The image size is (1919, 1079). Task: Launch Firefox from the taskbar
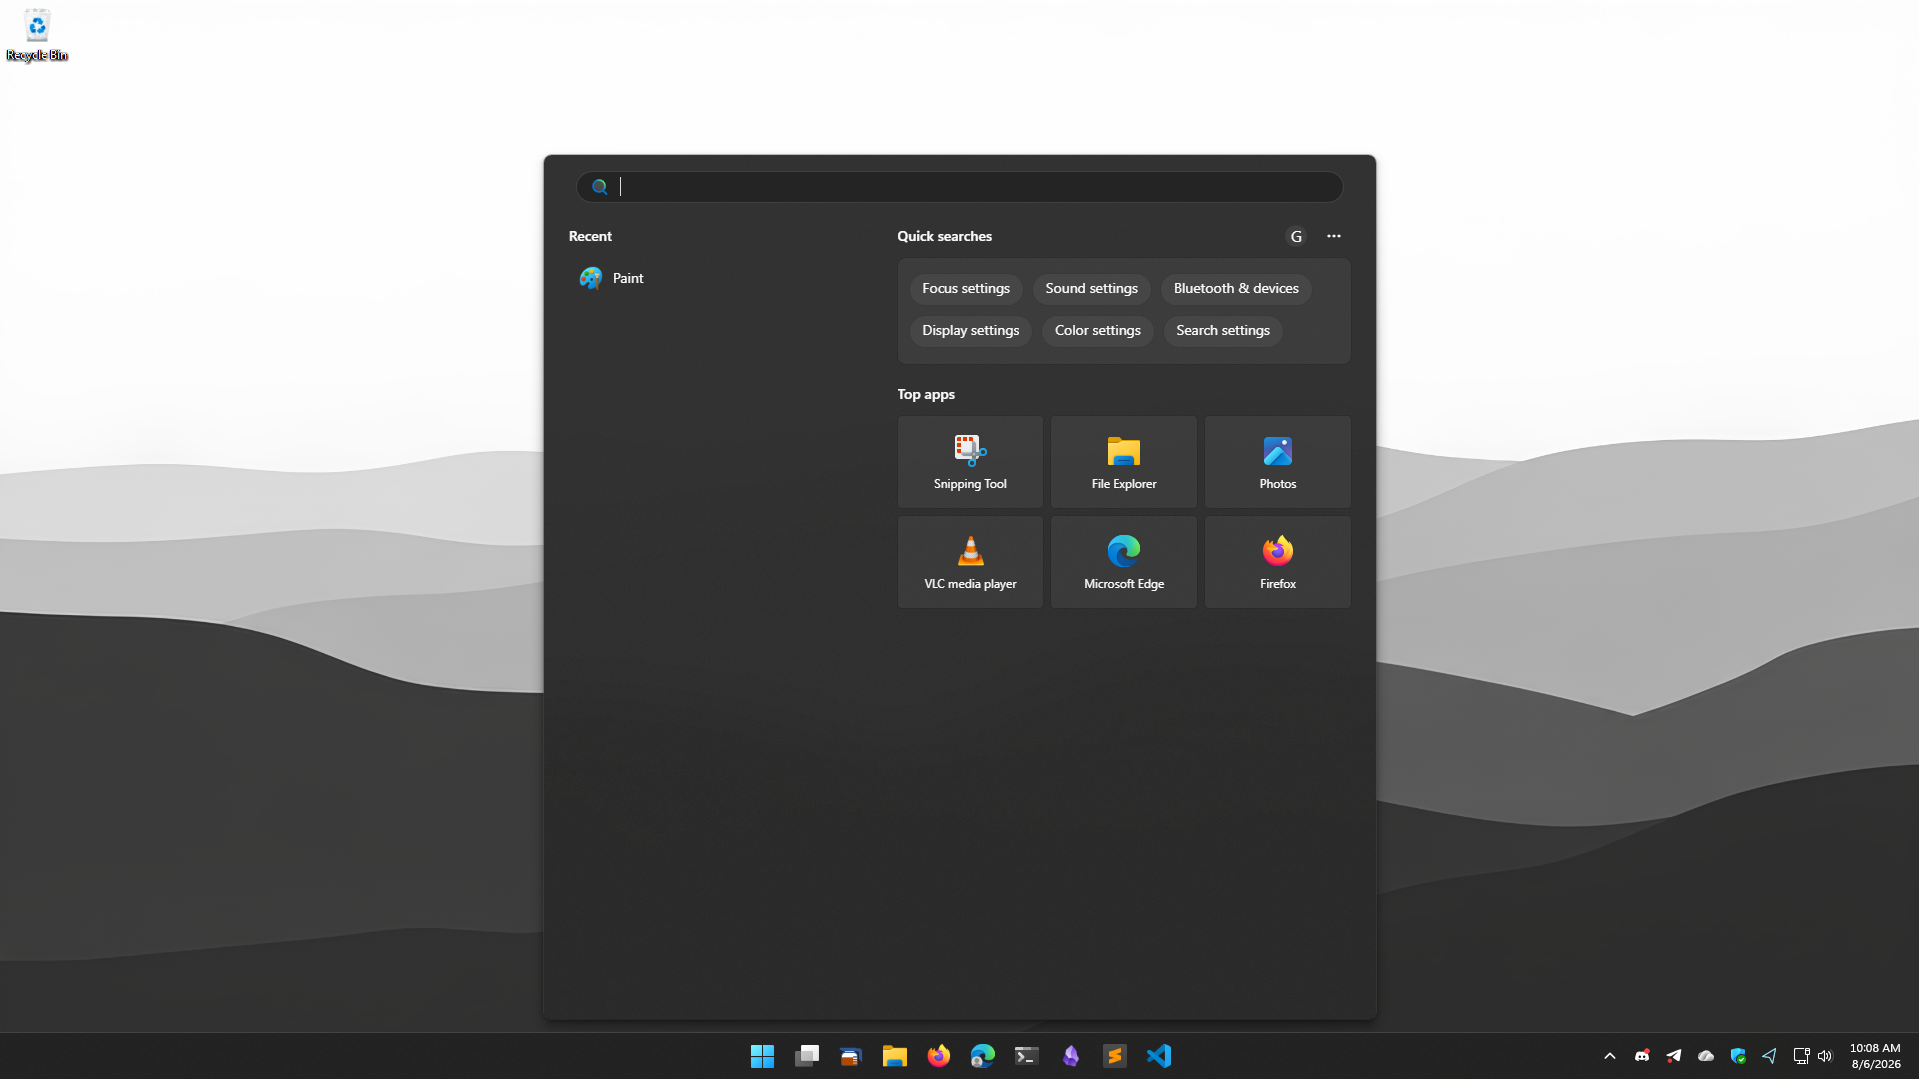(939, 1056)
